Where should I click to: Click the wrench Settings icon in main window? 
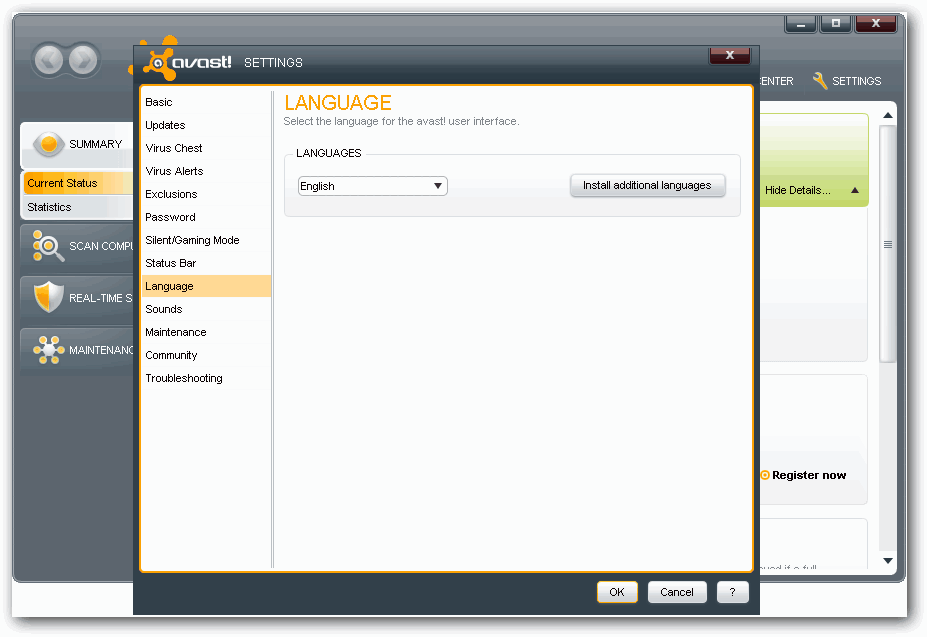[x=819, y=80]
